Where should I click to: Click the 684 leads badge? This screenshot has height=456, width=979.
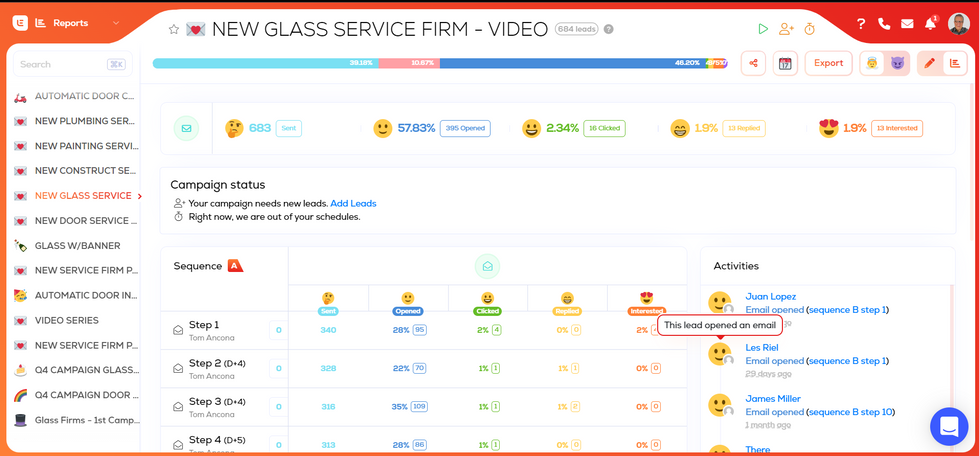point(576,29)
